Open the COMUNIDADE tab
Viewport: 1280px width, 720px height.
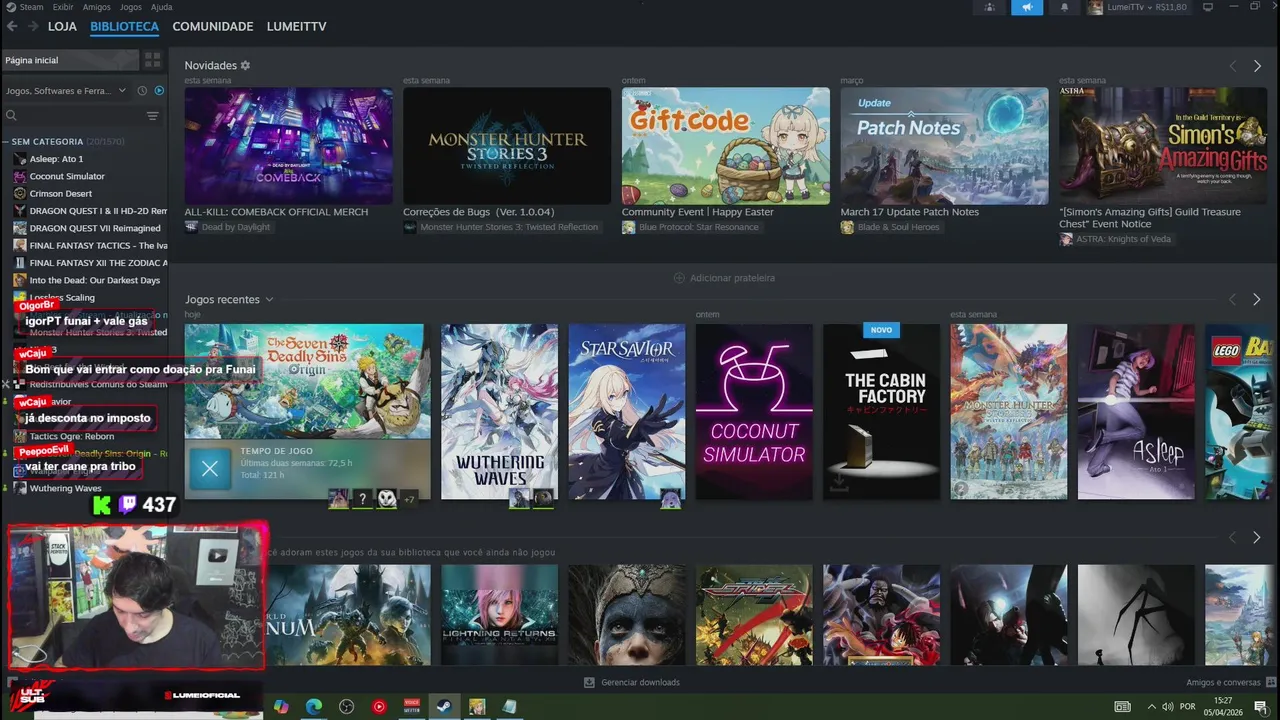[x=213, y=26]
